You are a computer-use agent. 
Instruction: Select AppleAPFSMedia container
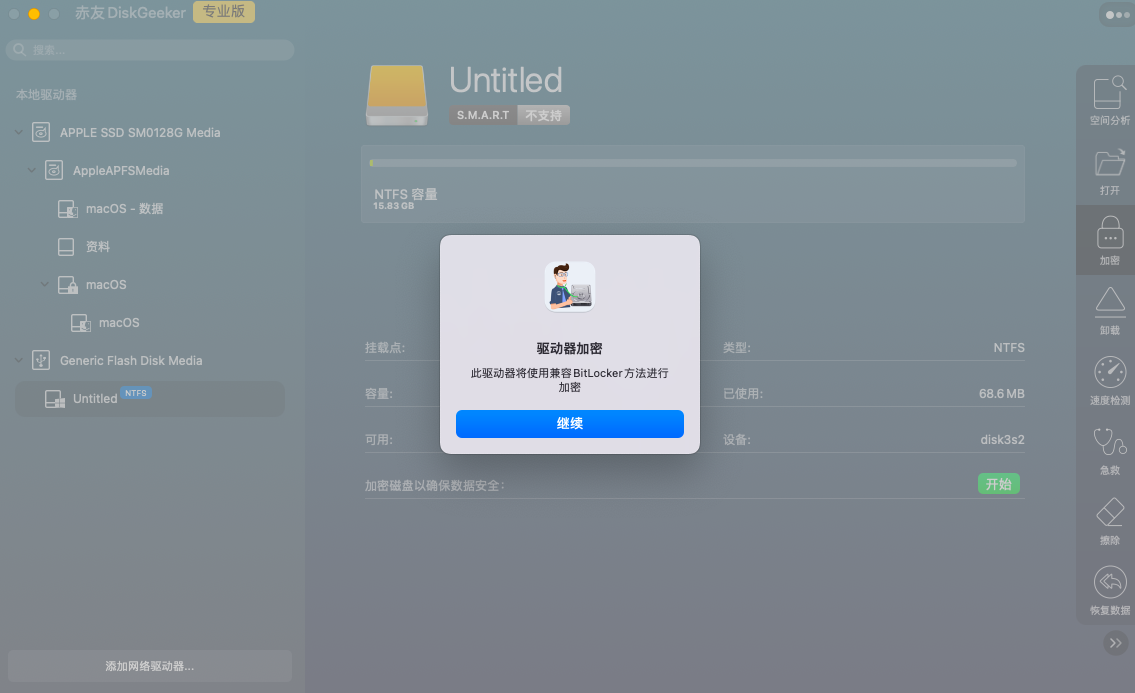[121, 171]
